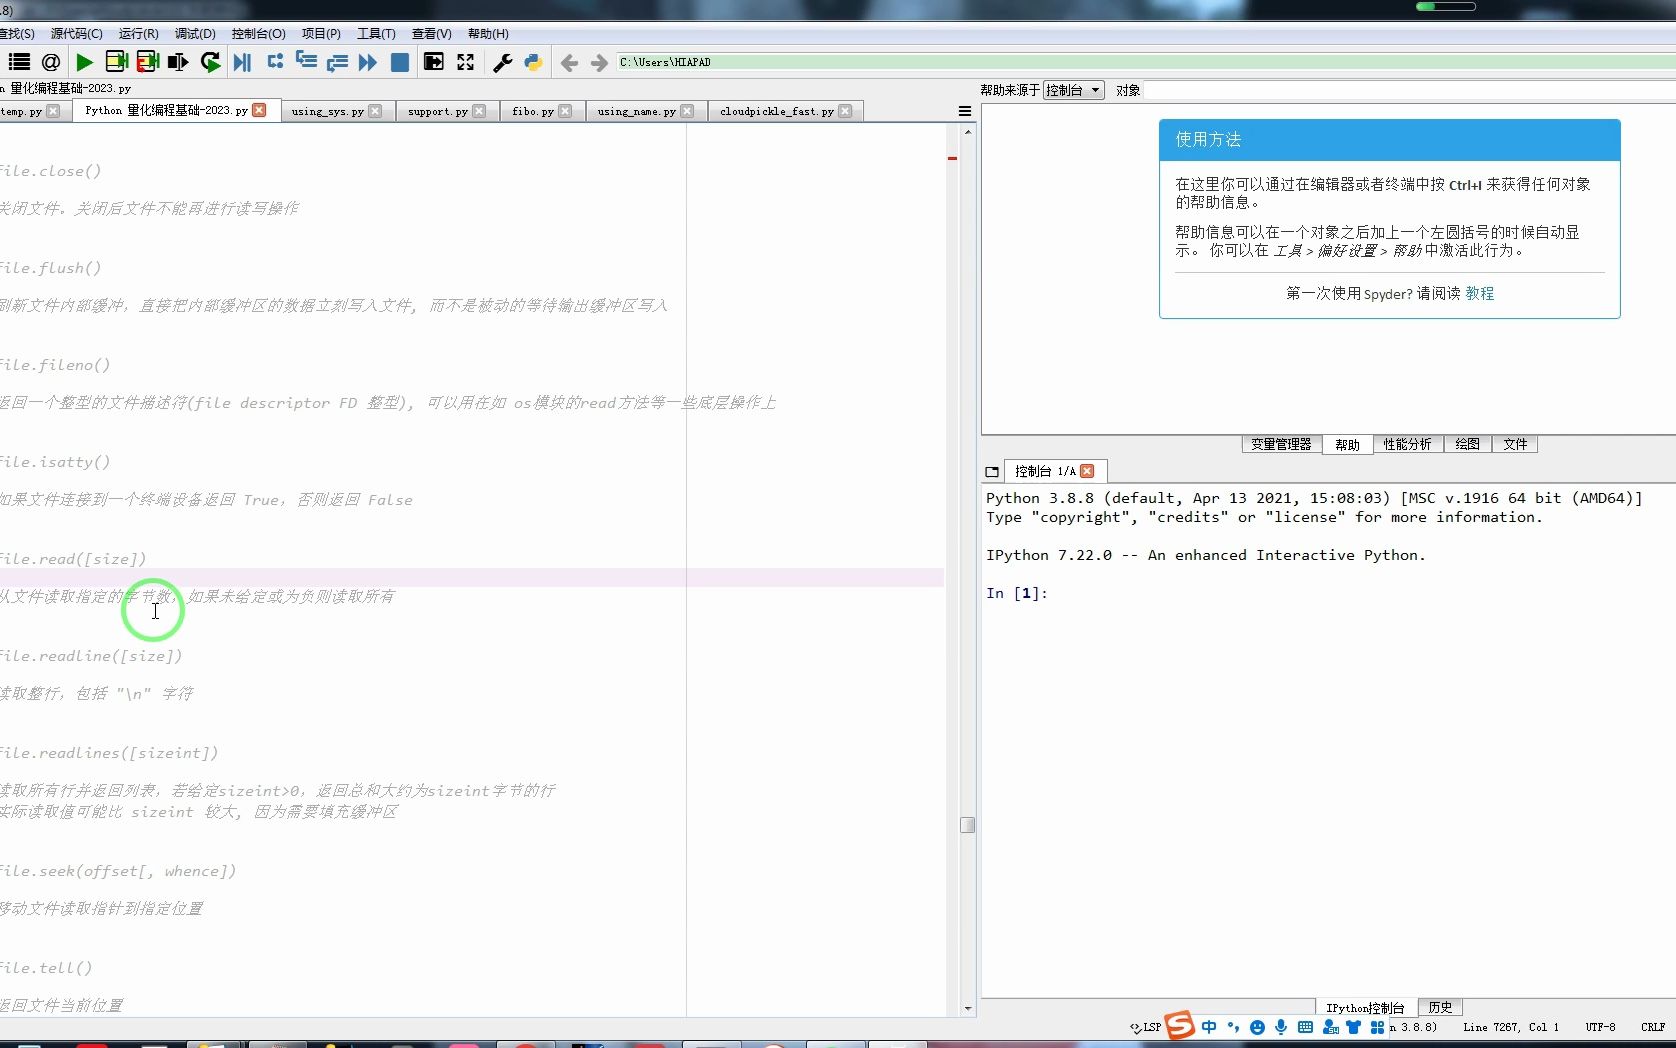This screenshot has width=1676, height=1048.
Task: Open Sogou skin shirt icon
Action: click(1353, 1027)
